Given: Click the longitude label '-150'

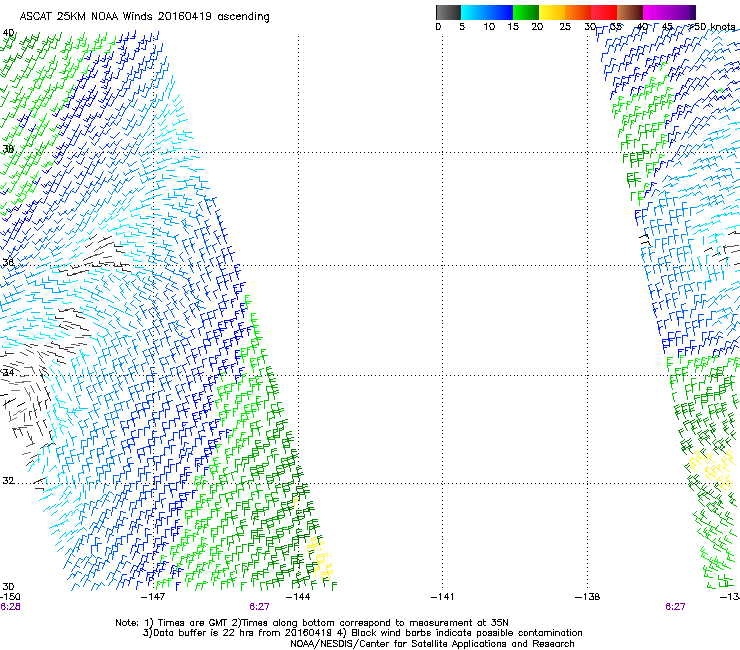Looking at the screenshot, I should click(10, 597).
